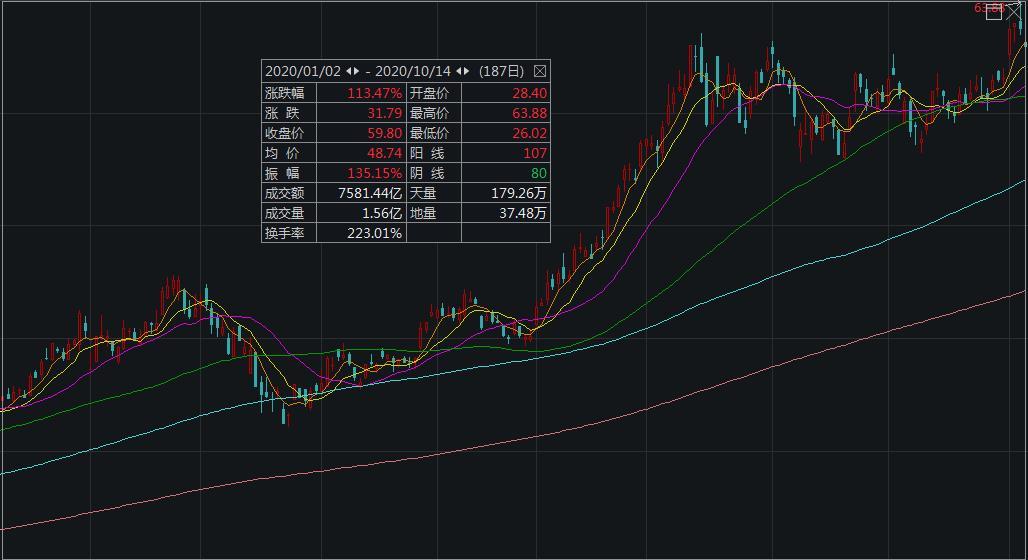The height and width of the screenshot is (560, 1028).
Task: Click the X icon at chart top-right corner
Action: pyautogui.click(x=1013, y=12)
